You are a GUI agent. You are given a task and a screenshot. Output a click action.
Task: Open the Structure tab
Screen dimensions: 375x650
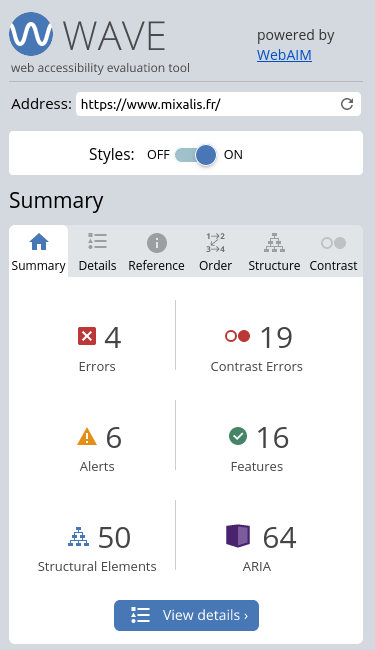[x=274, y=251]
